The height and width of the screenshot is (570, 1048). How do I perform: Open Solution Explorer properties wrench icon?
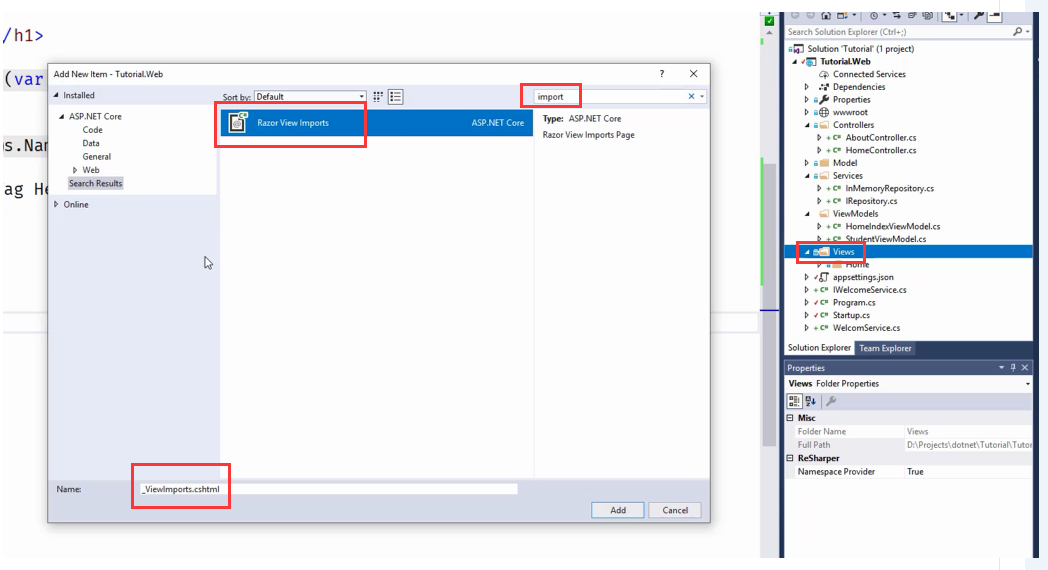point(978,15)
